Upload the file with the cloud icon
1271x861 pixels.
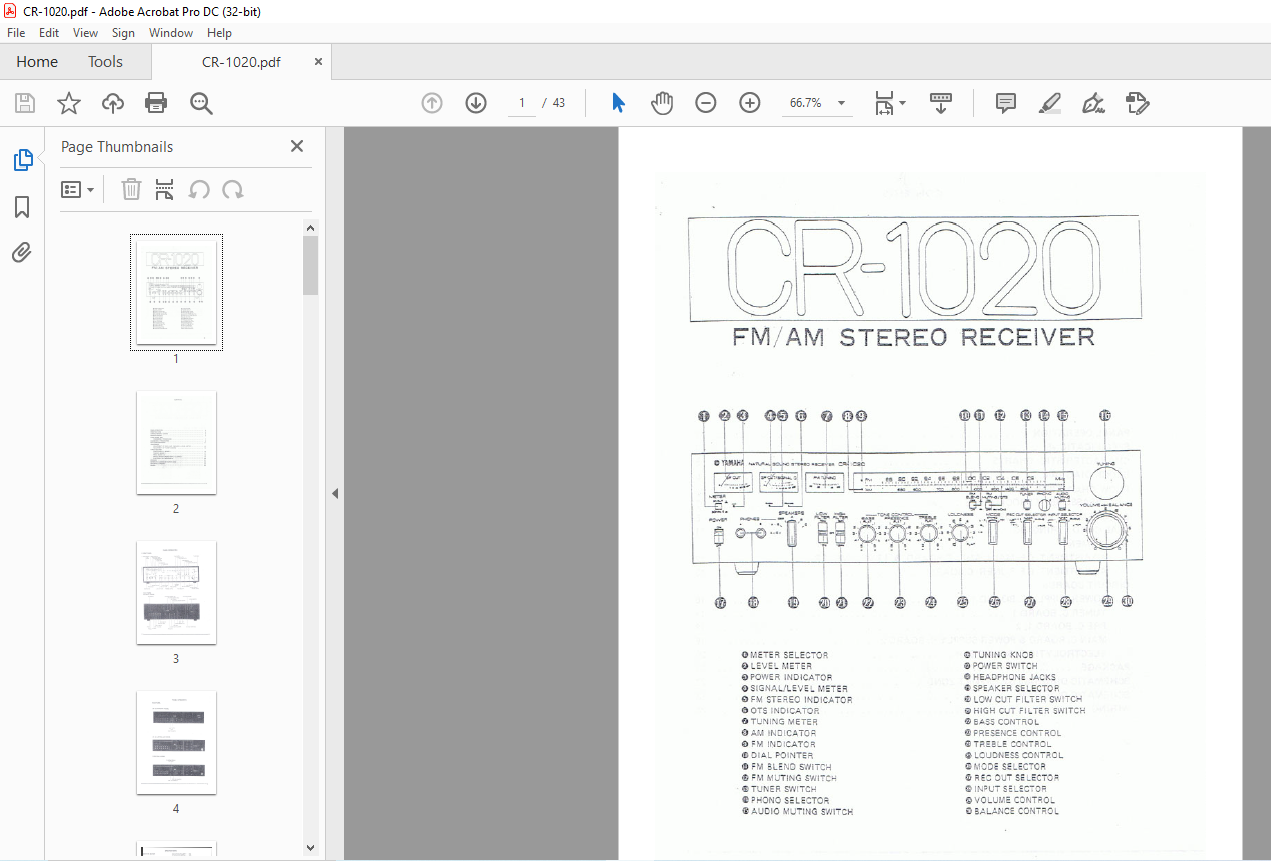coord(113,103)
